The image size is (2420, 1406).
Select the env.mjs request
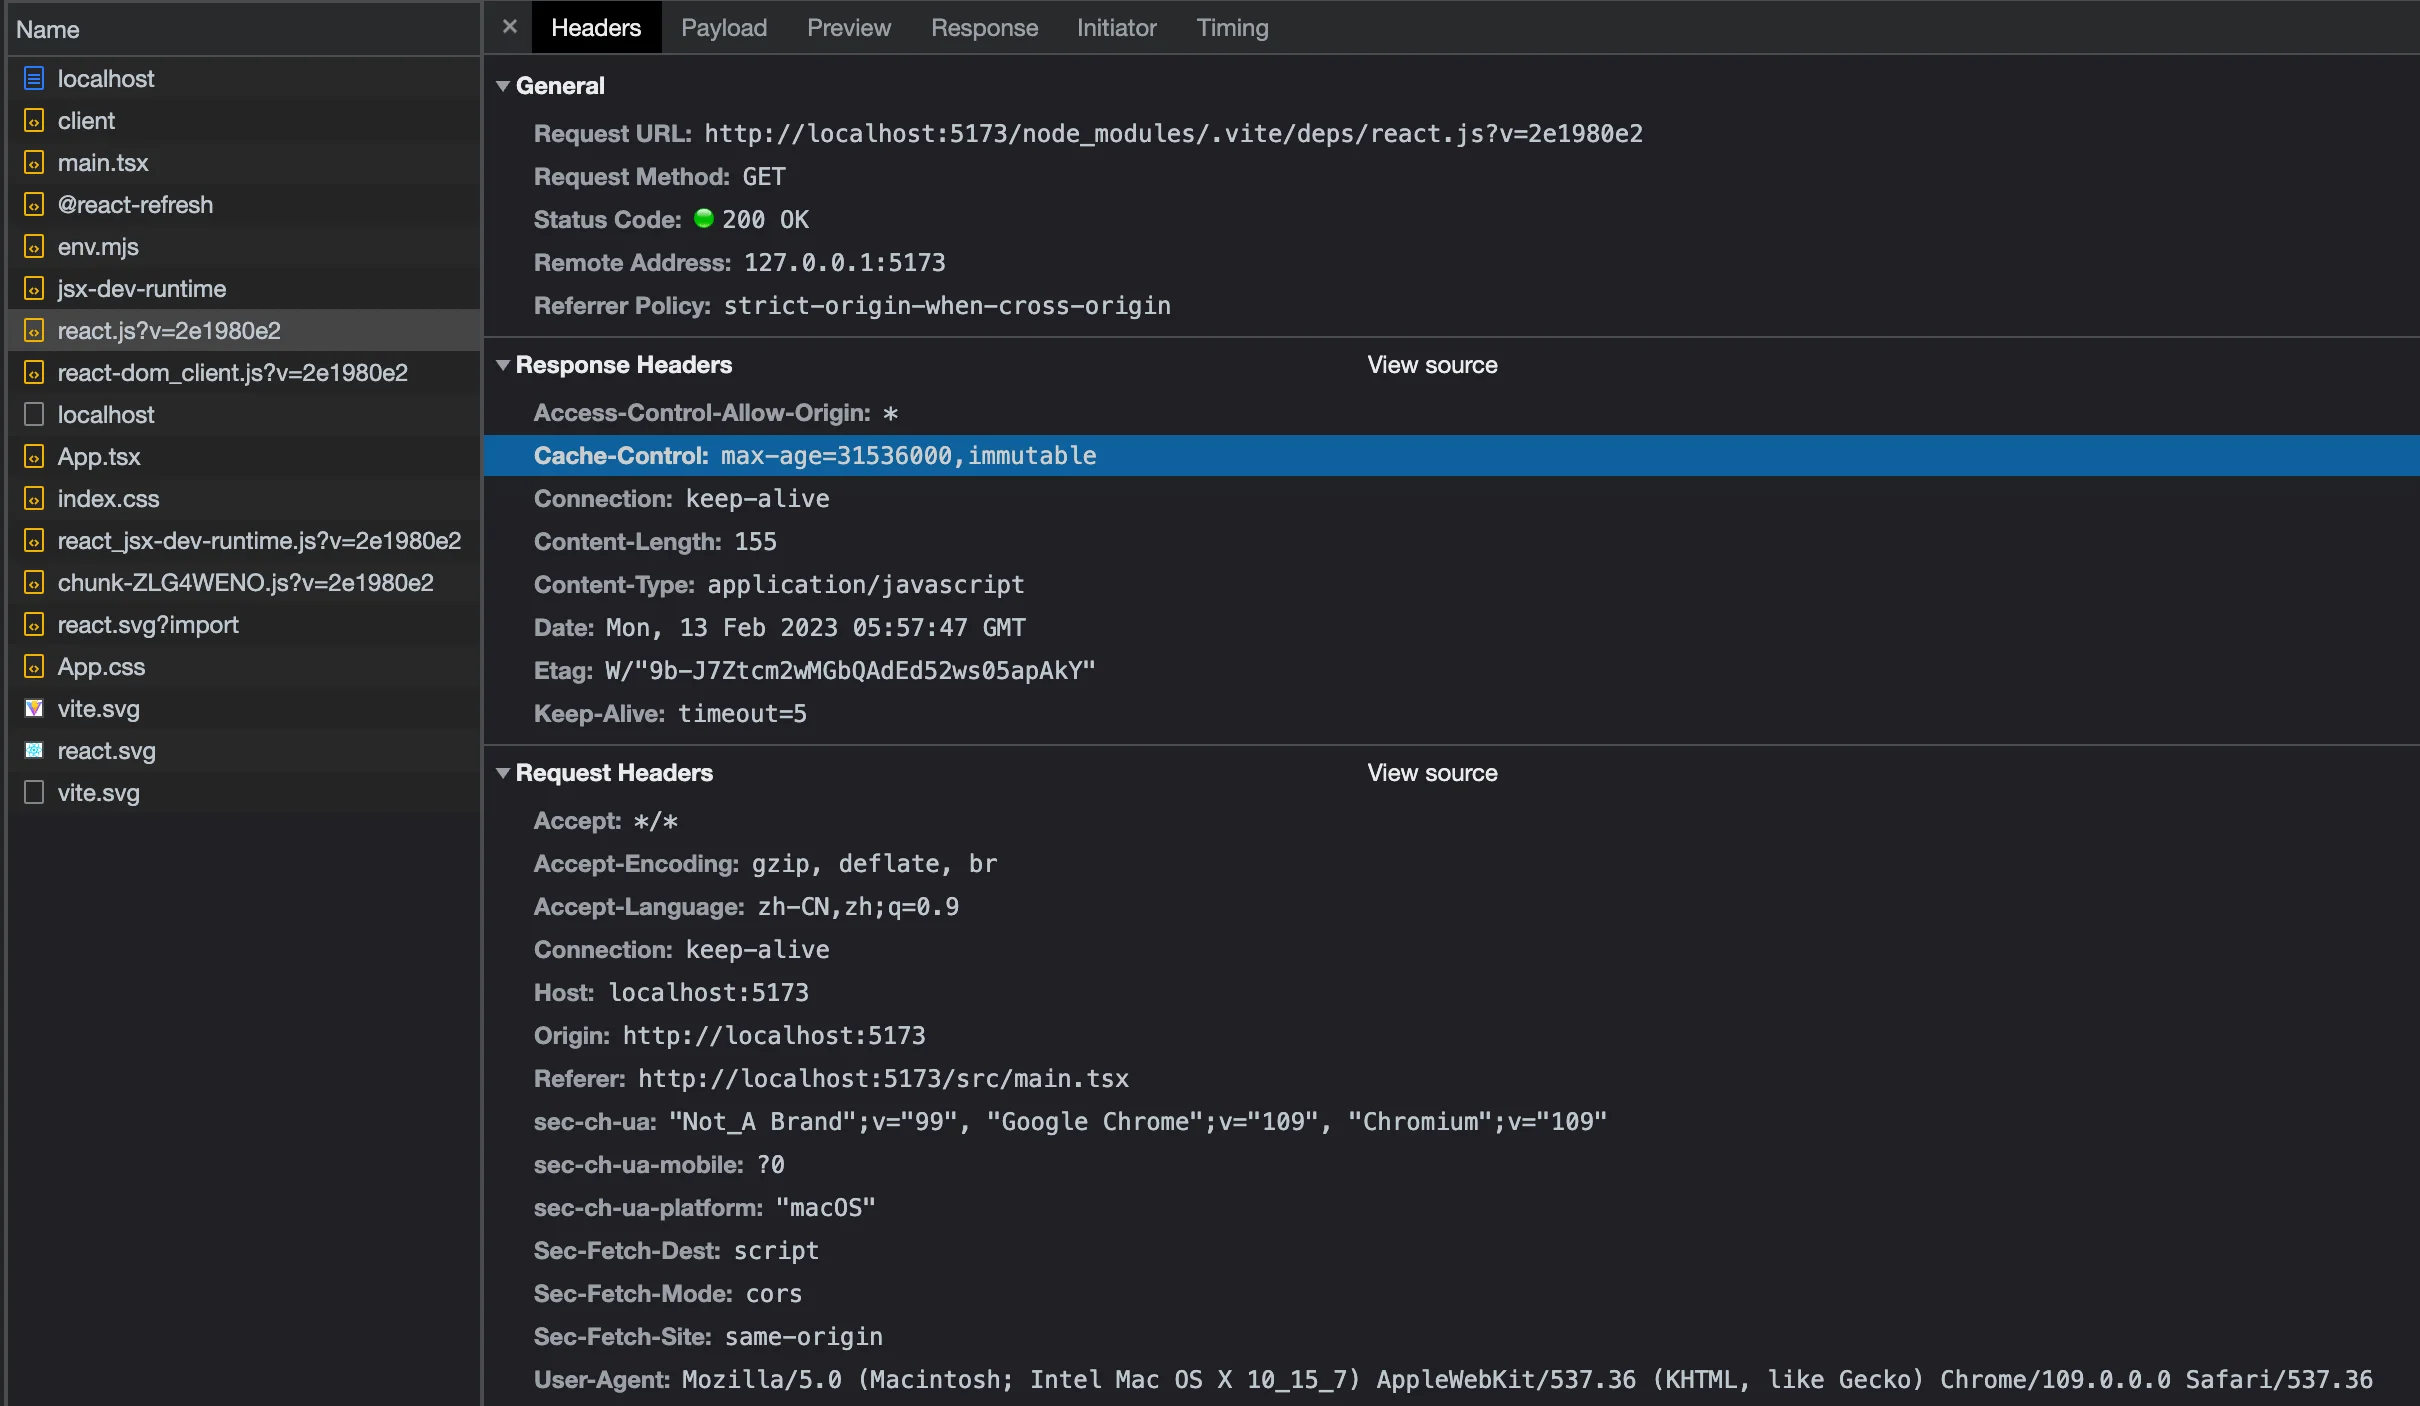(244, 246)
